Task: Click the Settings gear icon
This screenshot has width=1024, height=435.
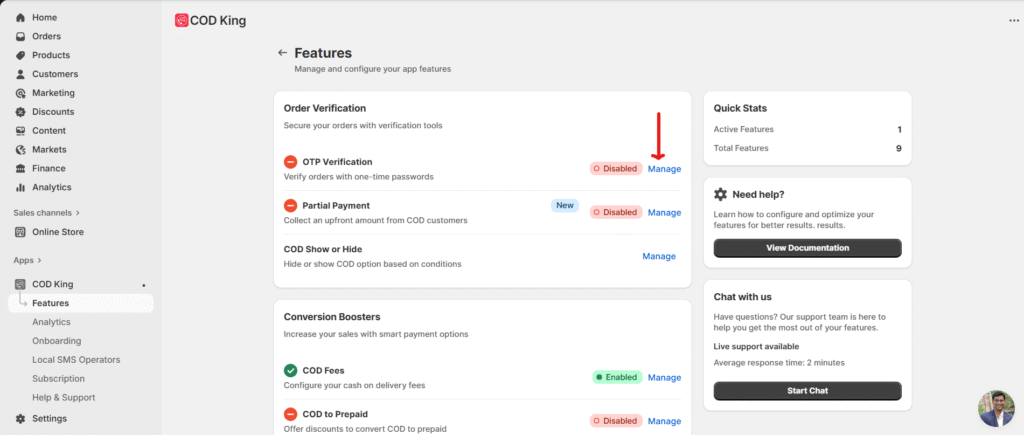Action: [x=21, y=419]
